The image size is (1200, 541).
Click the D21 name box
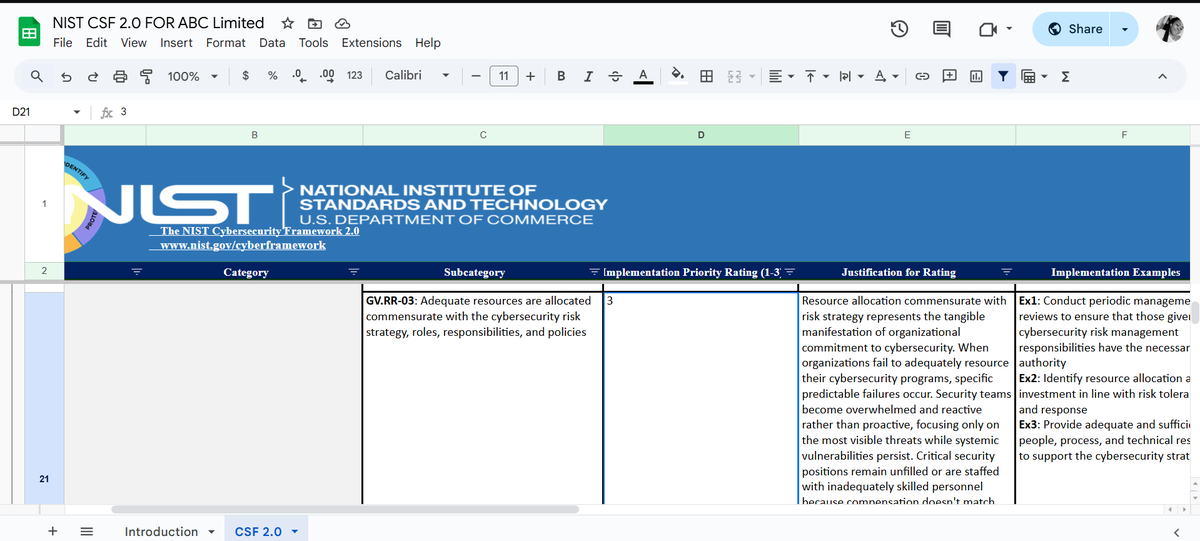tap(37, 112)
